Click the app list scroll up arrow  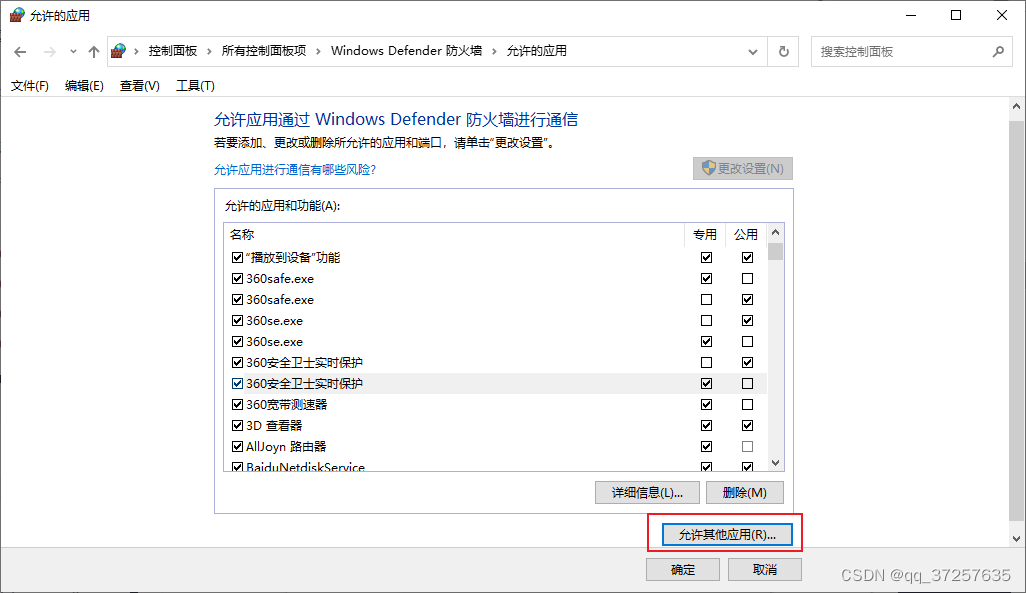pos(775,232)
